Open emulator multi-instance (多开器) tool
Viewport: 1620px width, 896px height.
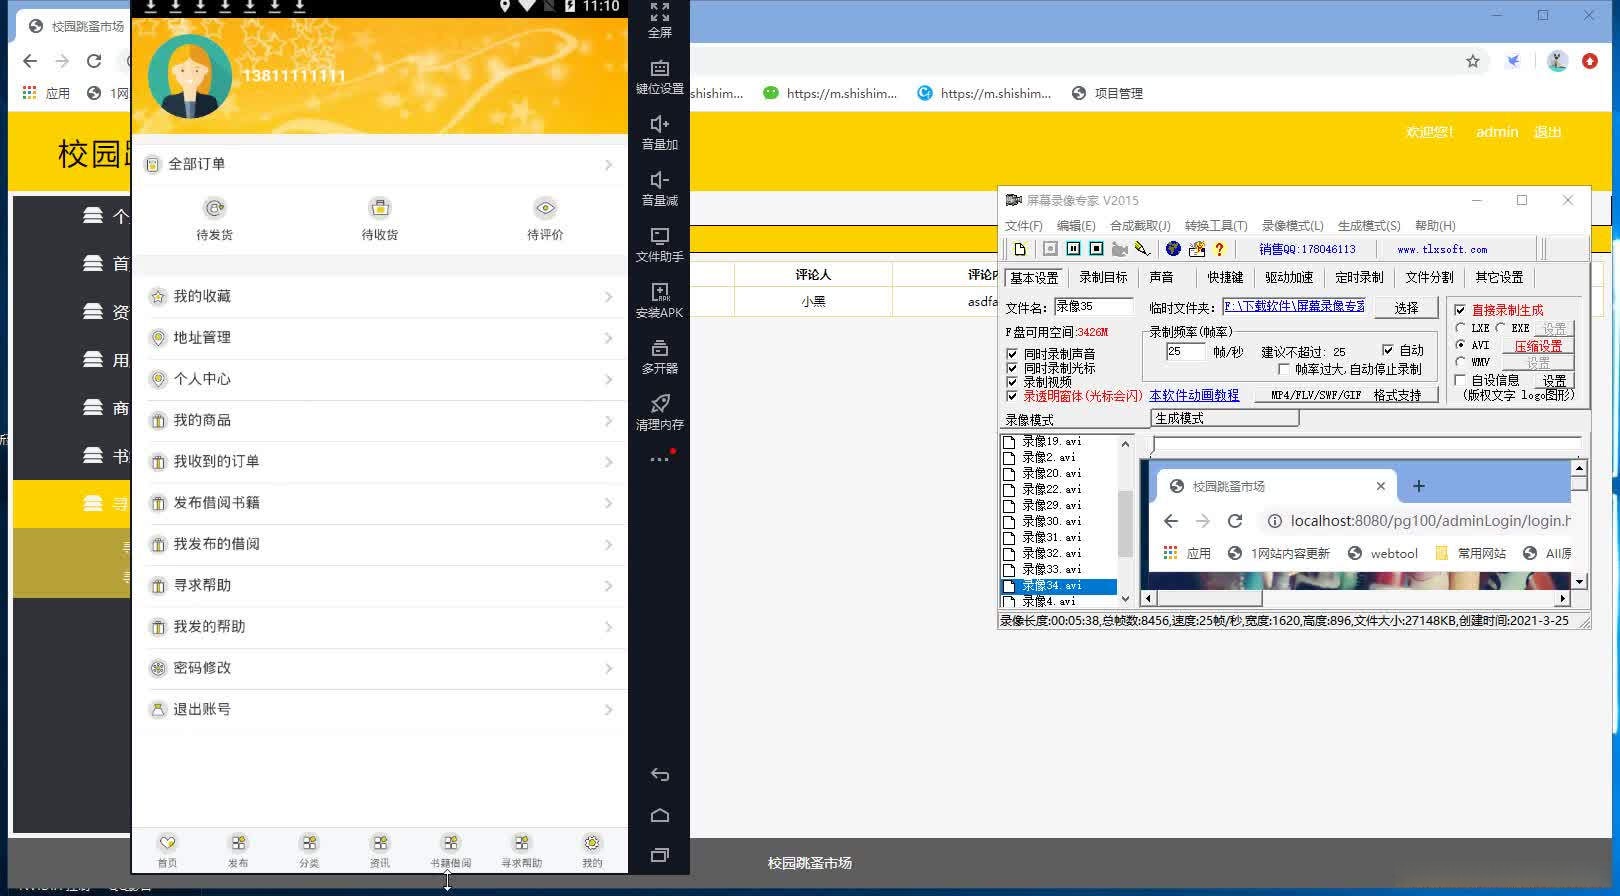pos(660,348)
